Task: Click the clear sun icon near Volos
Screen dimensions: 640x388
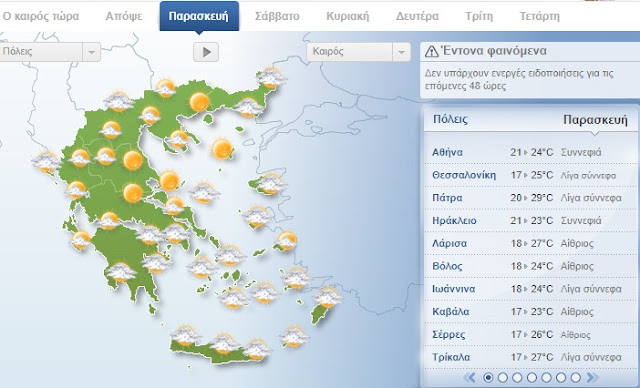Action: click(169, 180)
